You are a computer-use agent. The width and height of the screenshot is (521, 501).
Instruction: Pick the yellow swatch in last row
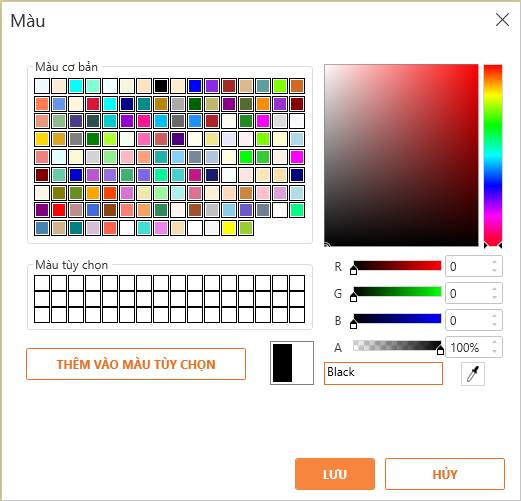pyautogui.click(x=229, y=228)
